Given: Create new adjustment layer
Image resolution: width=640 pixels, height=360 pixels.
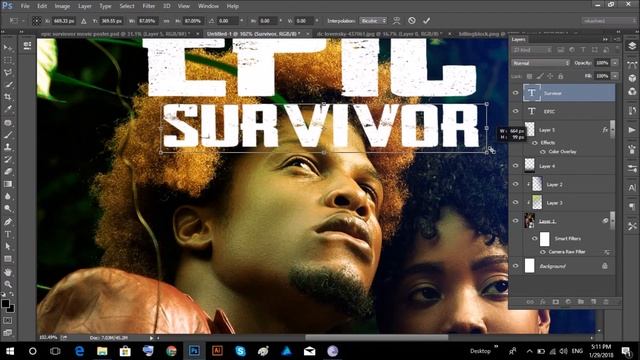Looking at the screenshot, I should (x=568, y=302).
